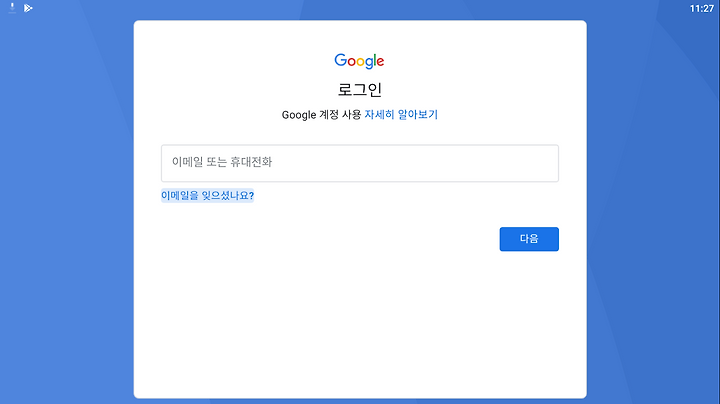Image resolution: width=720 pixels, height=404 pixels.
Task: Open the '이메일을 잊으셨나요?' link
Action: point(207,196)
